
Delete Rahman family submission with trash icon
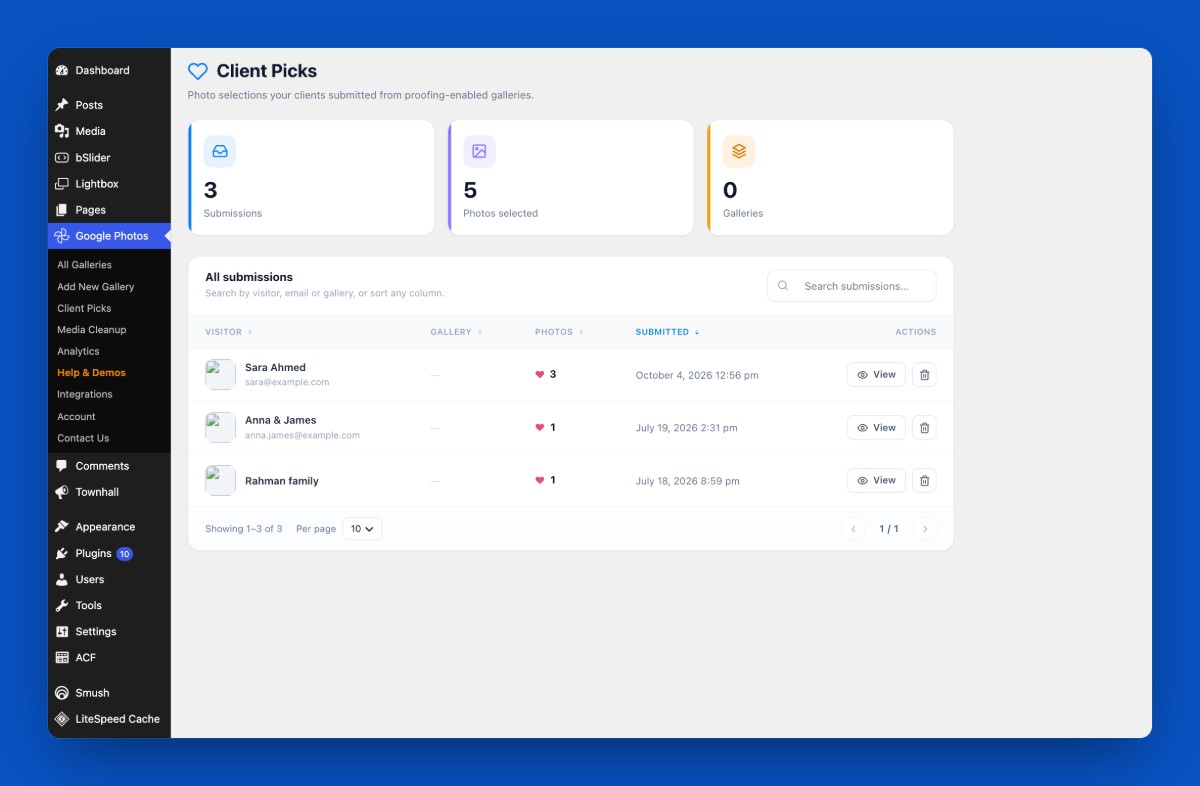924,481
